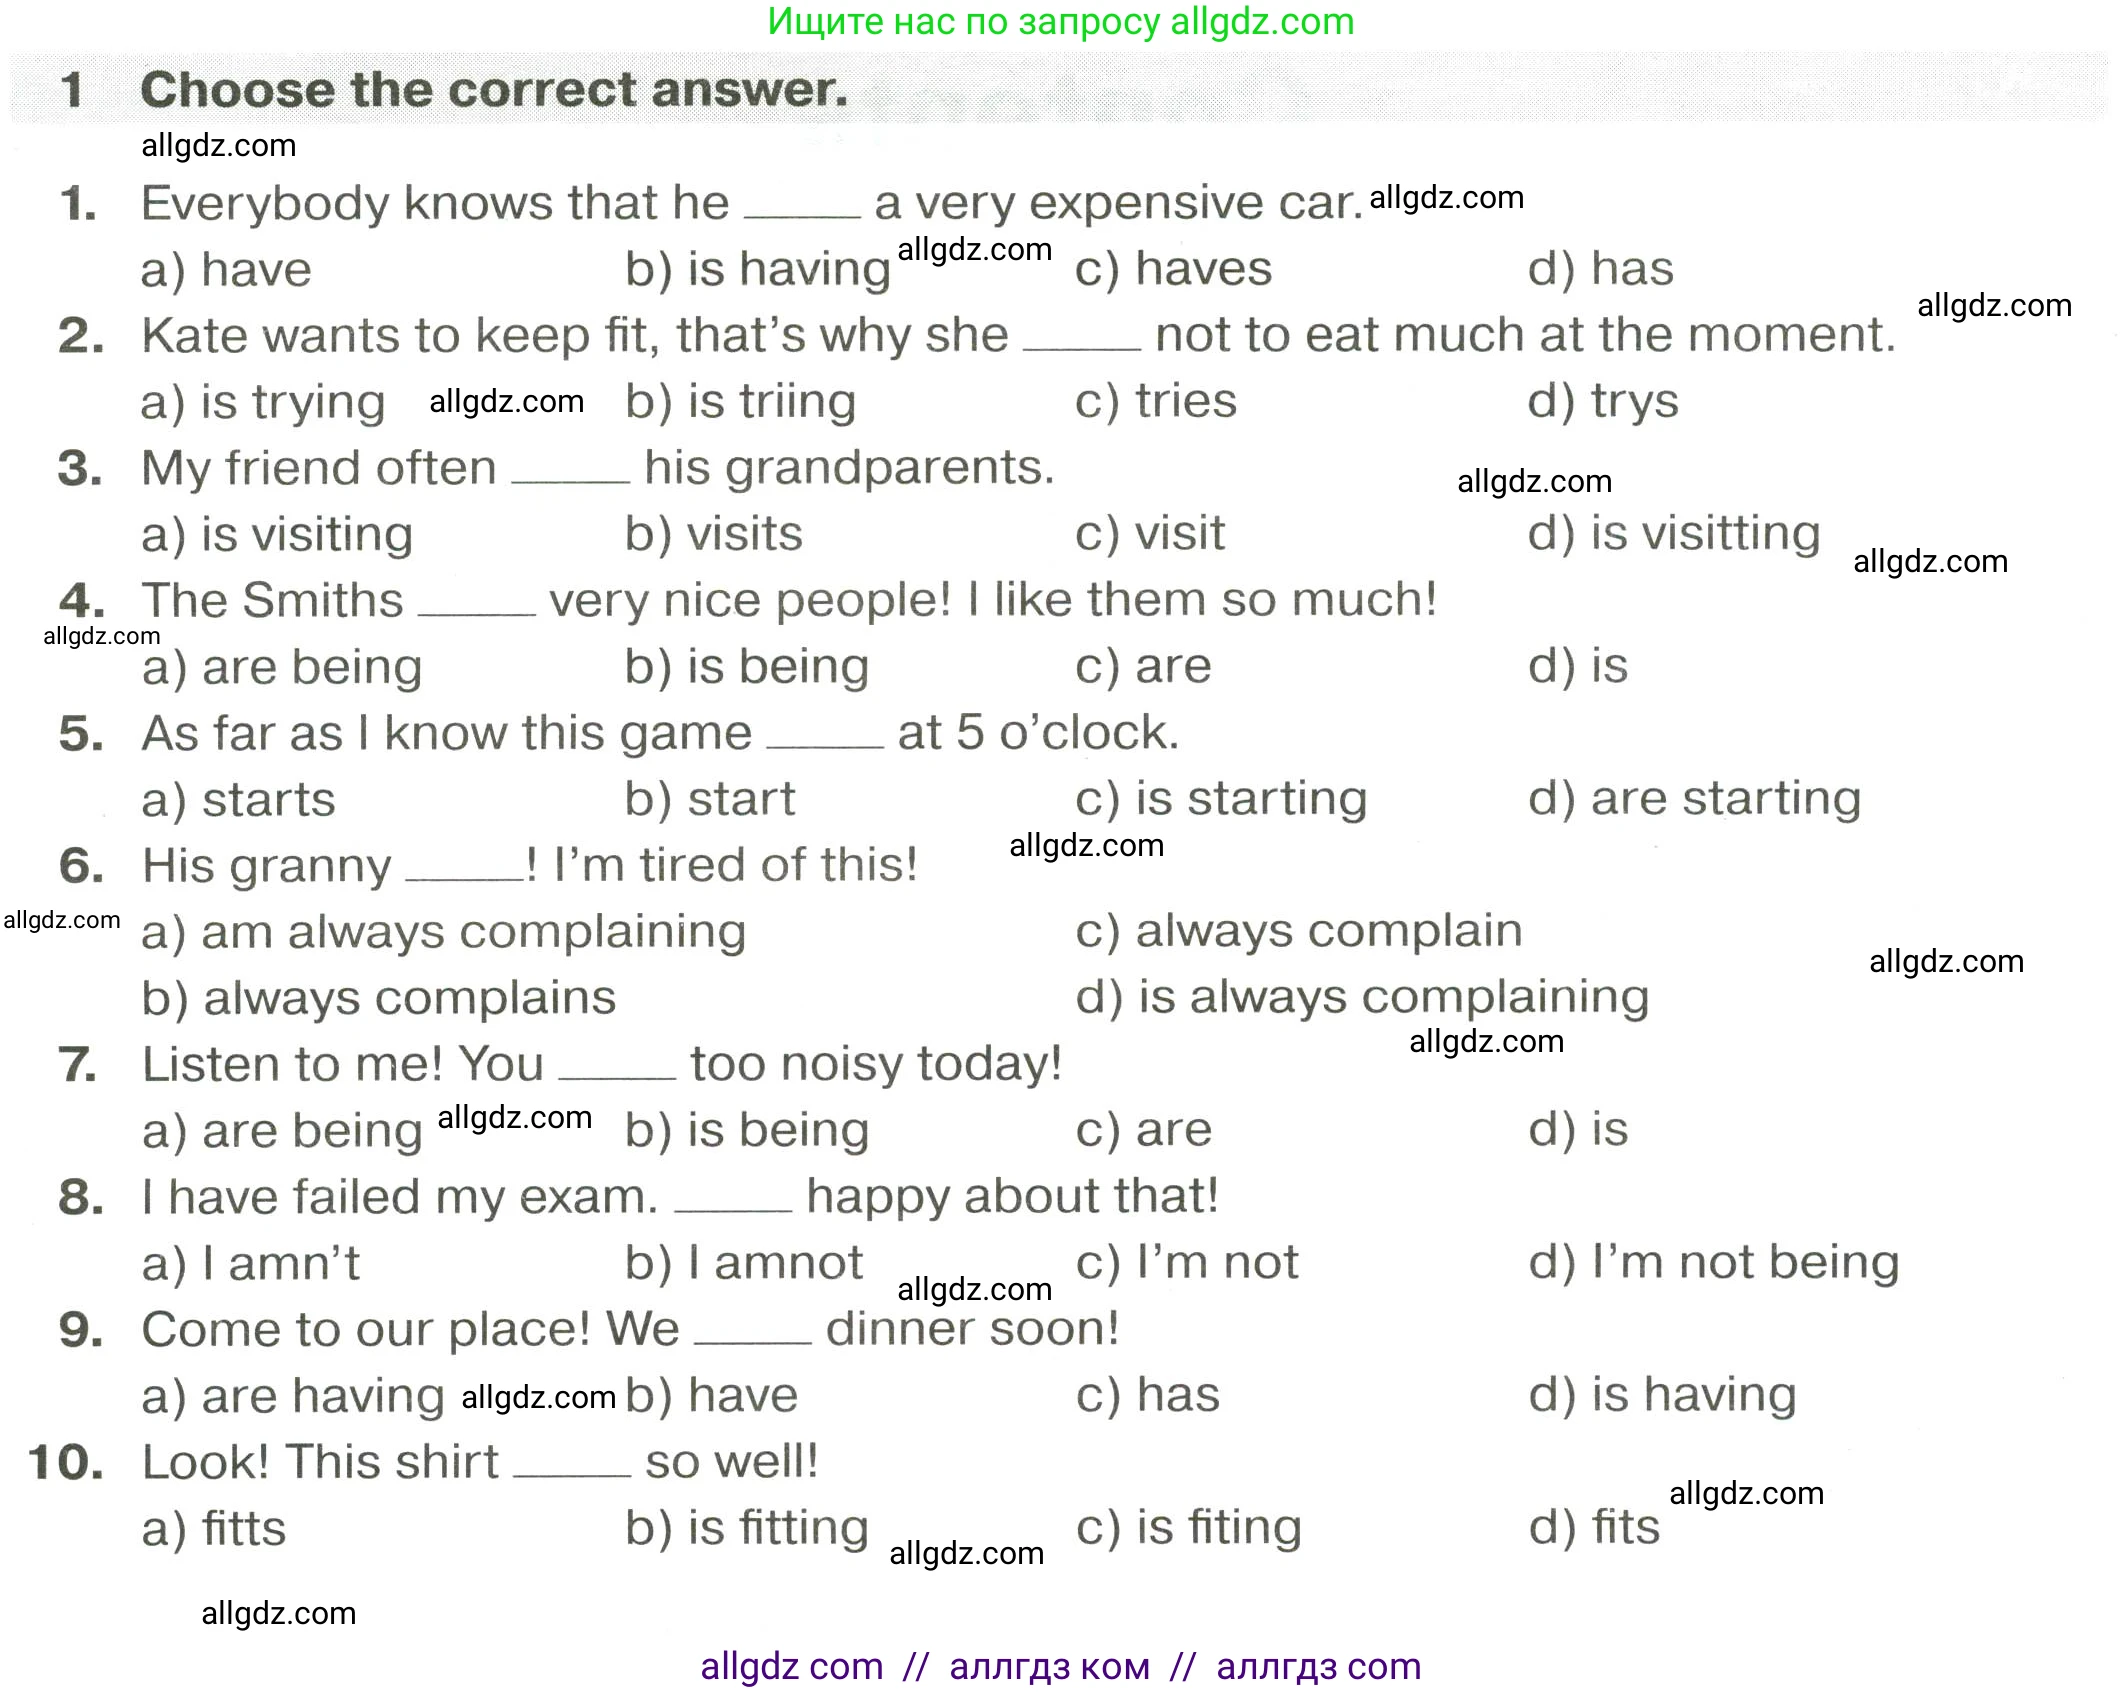
Task: Pick "d) is always complaining" option
Action: (x=1362, y=998)
